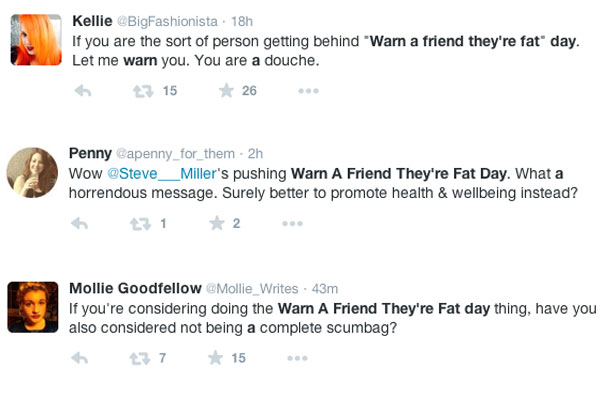
Task: Open Mollie Goodfellow's profile picture
Action: click(x=33, y=307)
